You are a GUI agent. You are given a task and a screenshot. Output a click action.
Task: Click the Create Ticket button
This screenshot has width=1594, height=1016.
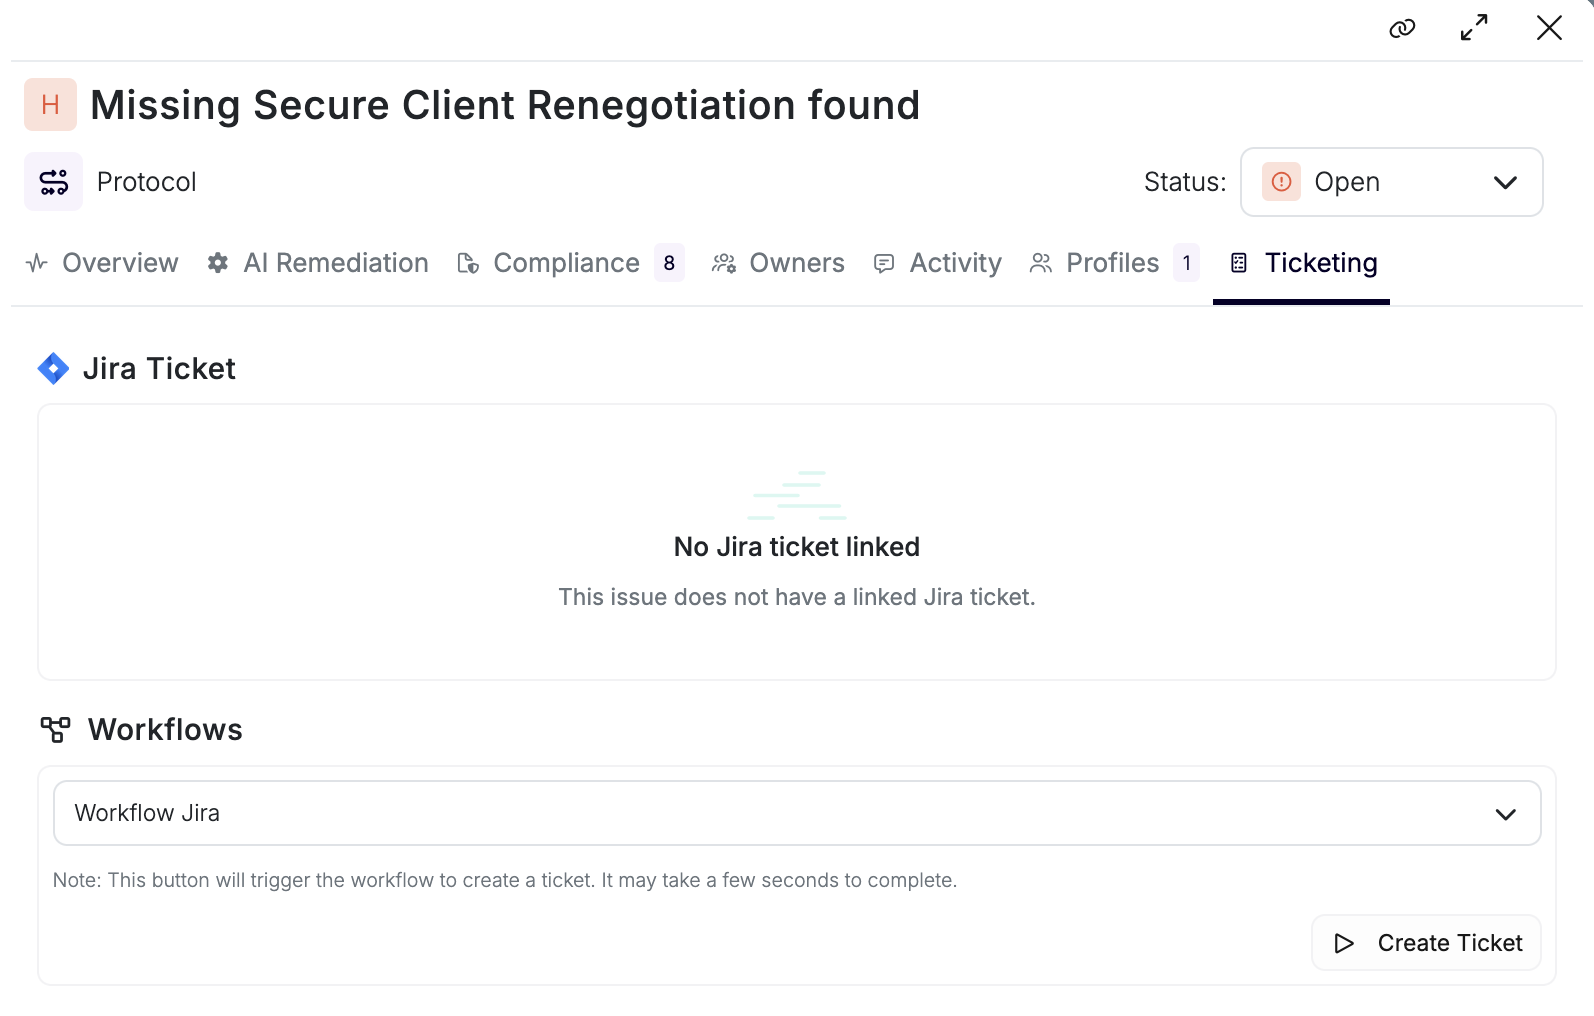tap(1426, 942)
